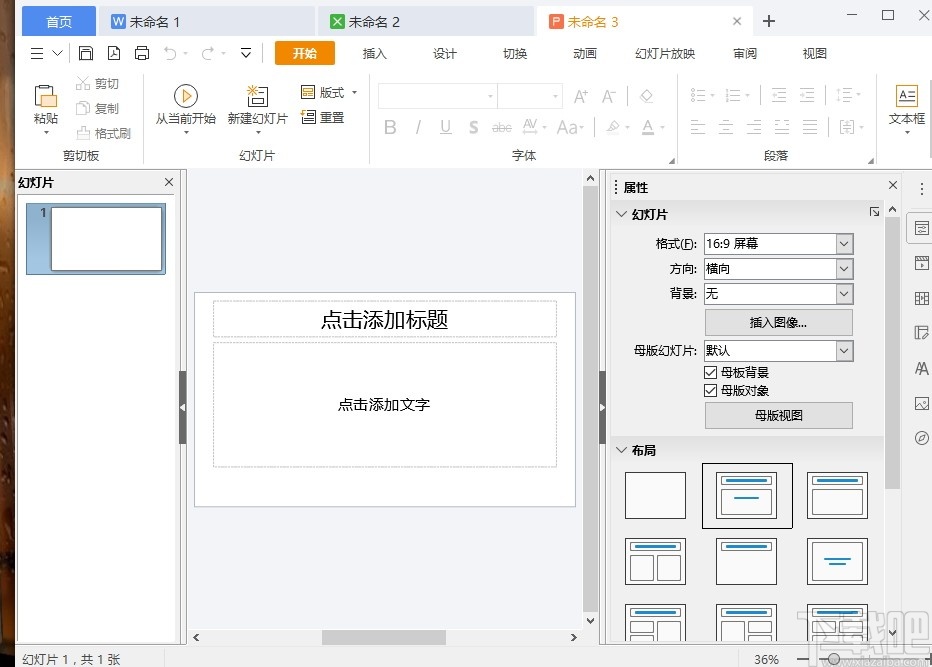Screen dimensions: 932x667
Task: Open the 格式 16:9 屏幕 dropdown
Action: point(843,243)
